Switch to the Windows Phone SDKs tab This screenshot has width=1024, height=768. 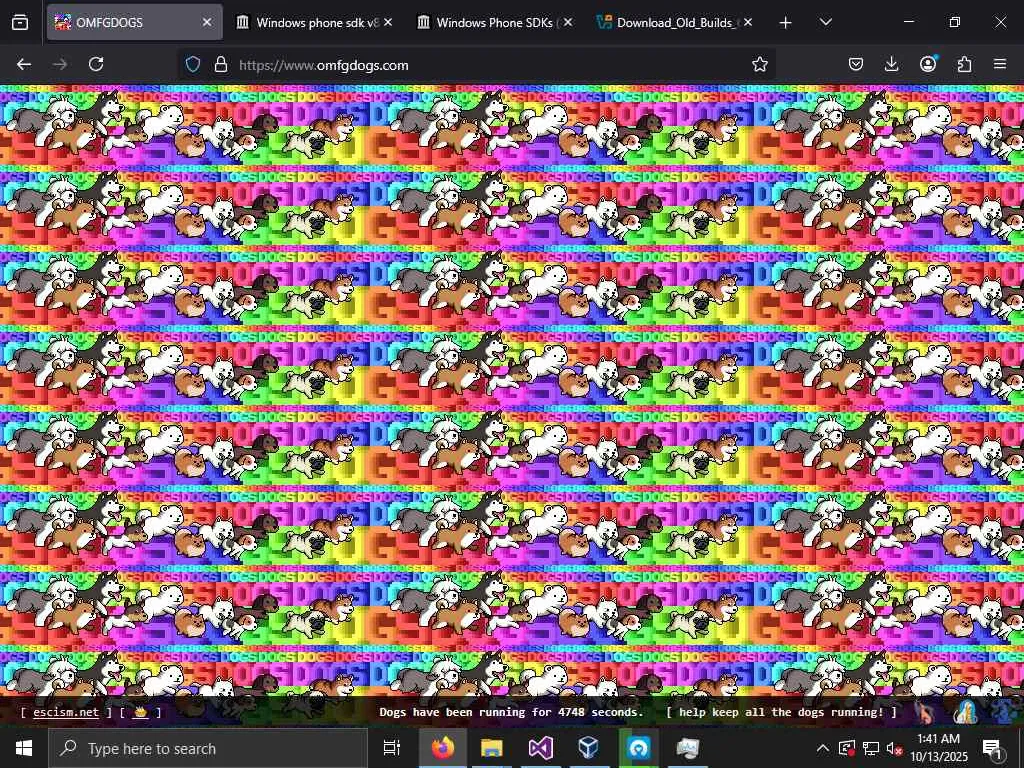495,22
